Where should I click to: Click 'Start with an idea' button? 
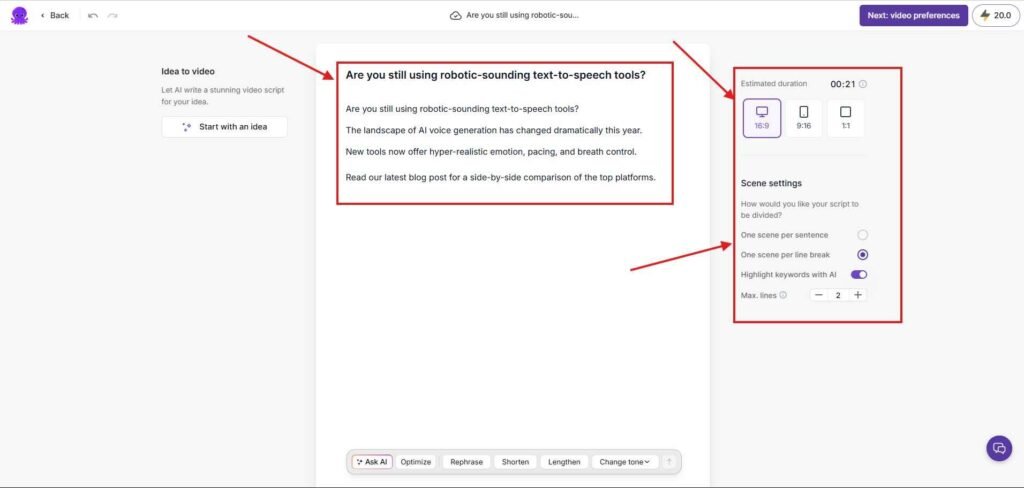click(224, 127)
